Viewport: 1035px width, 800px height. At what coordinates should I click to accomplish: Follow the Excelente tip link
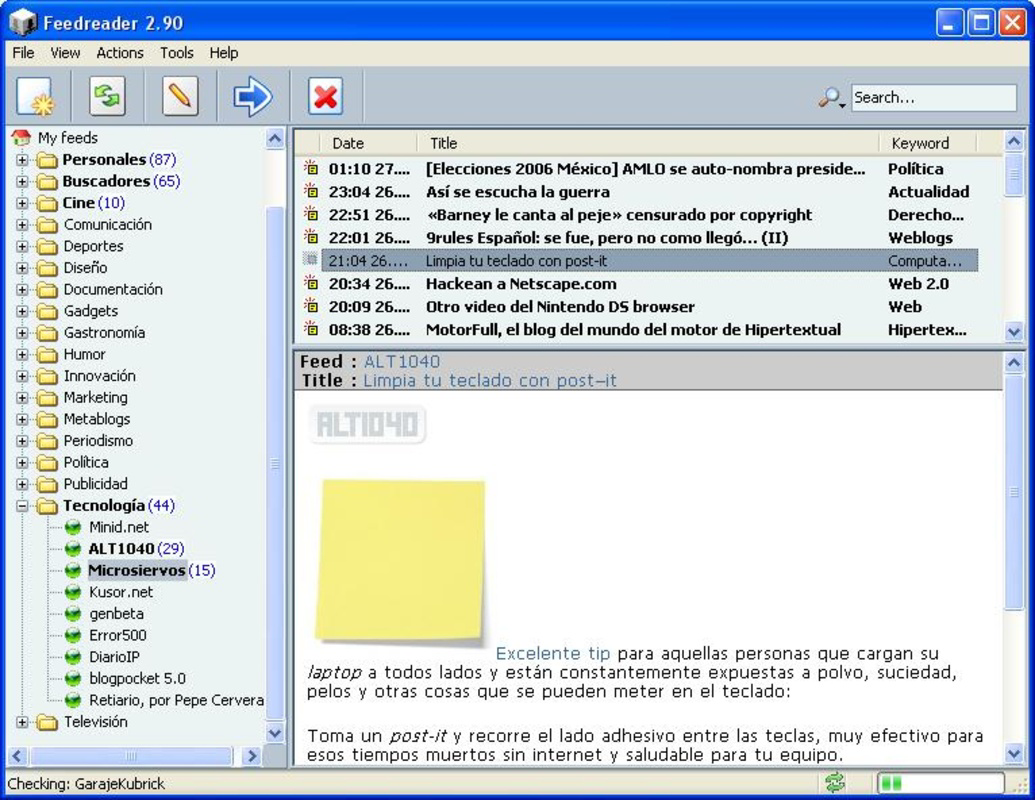click(x=552, y=653)
